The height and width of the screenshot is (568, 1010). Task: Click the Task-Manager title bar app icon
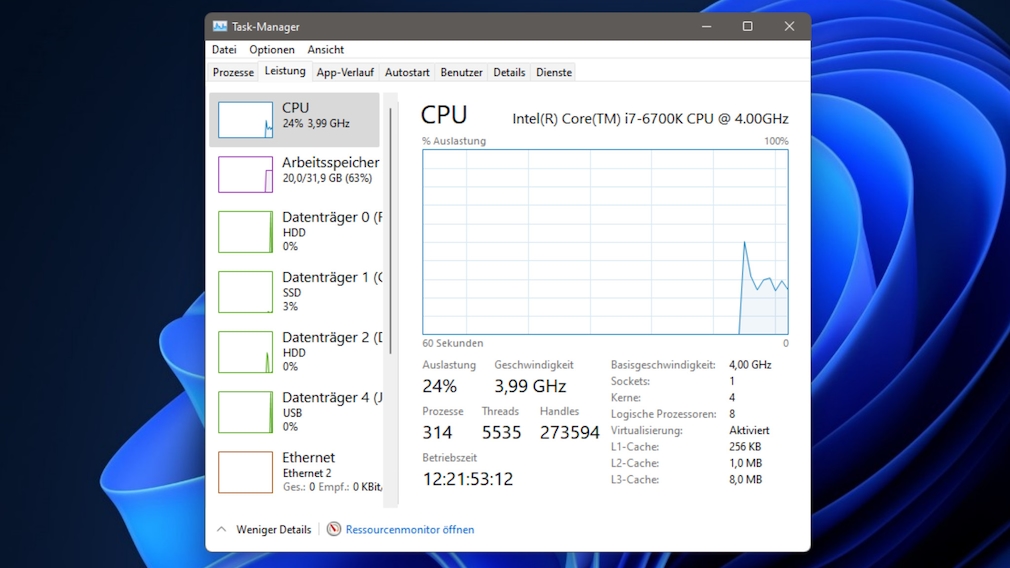[220, 27]
